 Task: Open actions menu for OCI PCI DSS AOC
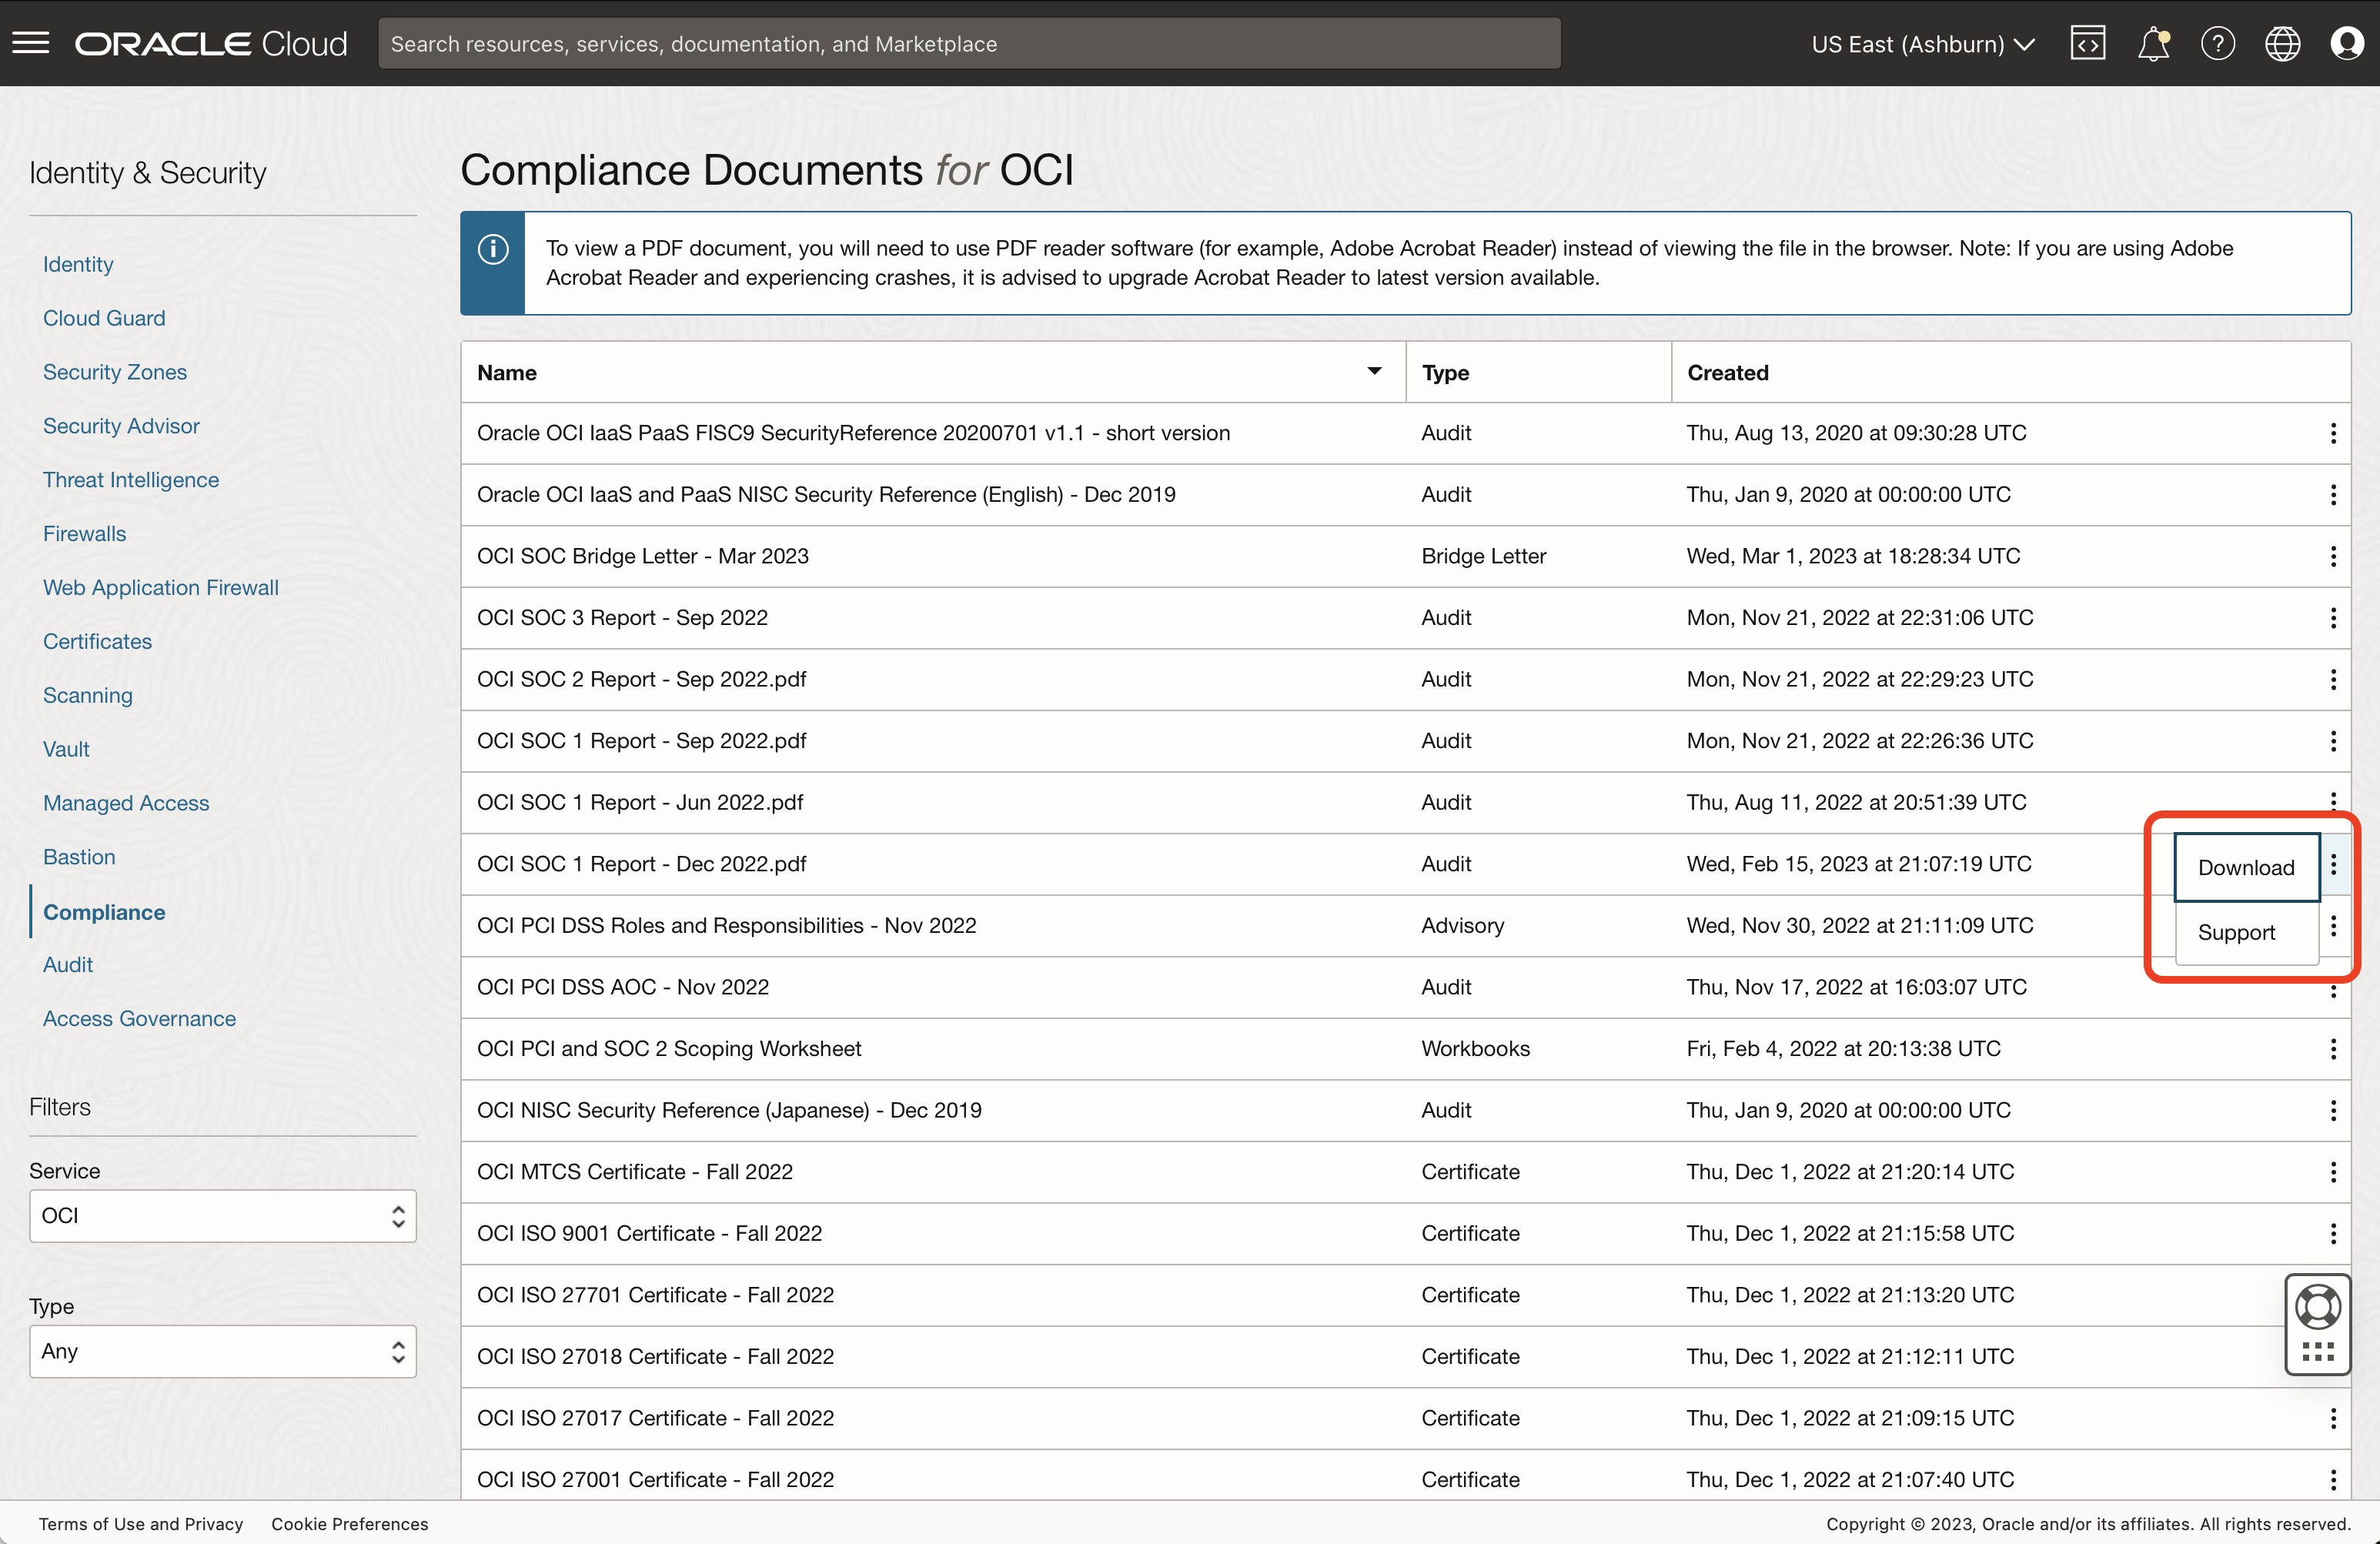(2333, 988)
